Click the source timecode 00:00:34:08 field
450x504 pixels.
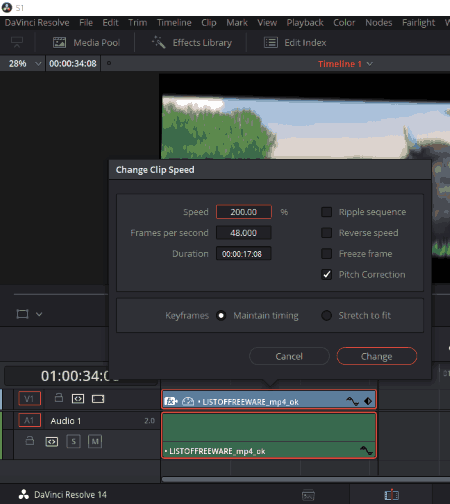tap(73, 63)
